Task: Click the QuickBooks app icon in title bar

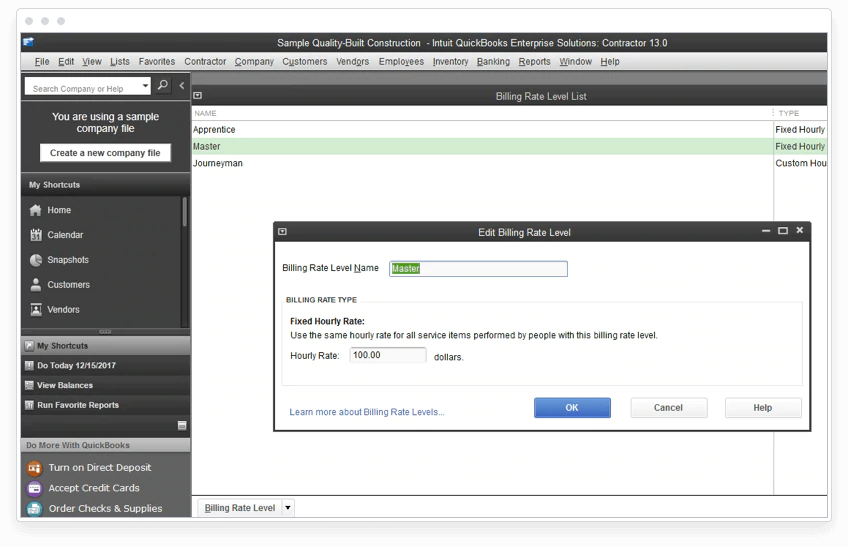Action: tap(28, 42)
